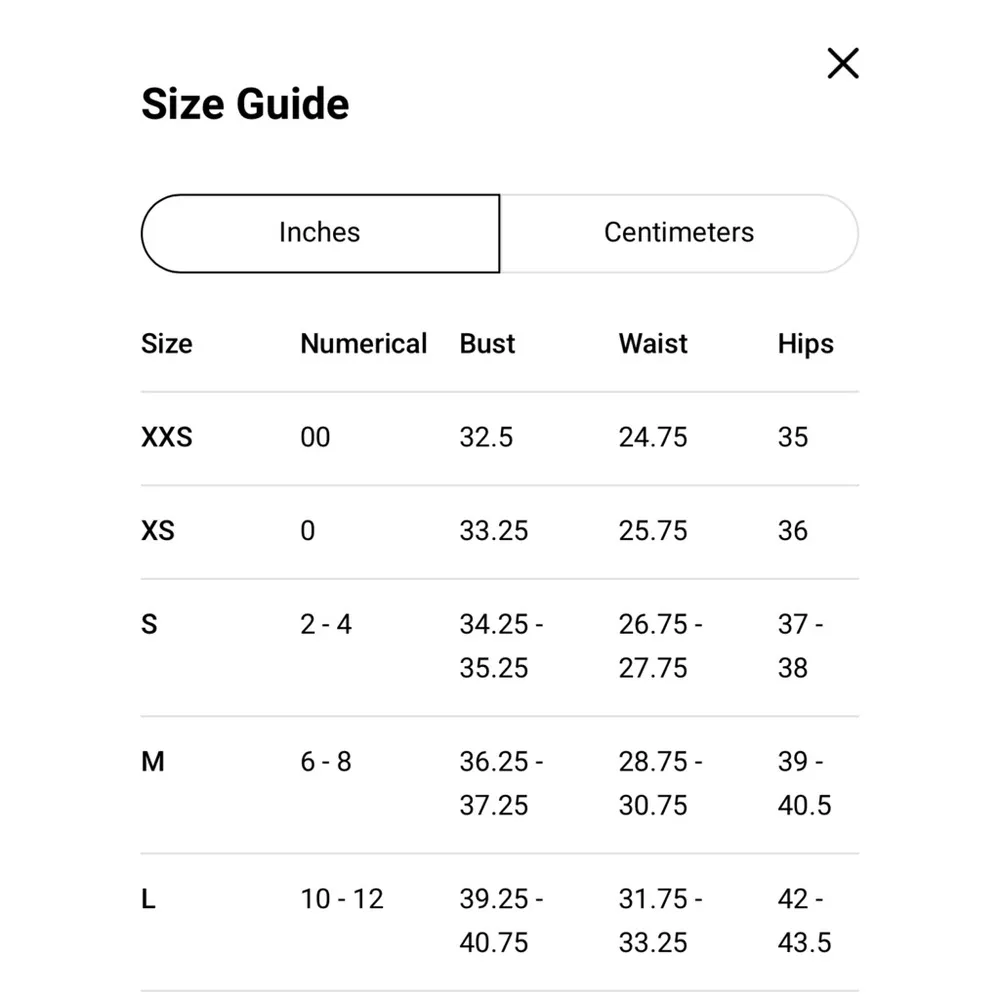This screenshot has height=1000, width=1000.
Task: Click the 39 - 40.5 hips value
Action: click(804, 783)
